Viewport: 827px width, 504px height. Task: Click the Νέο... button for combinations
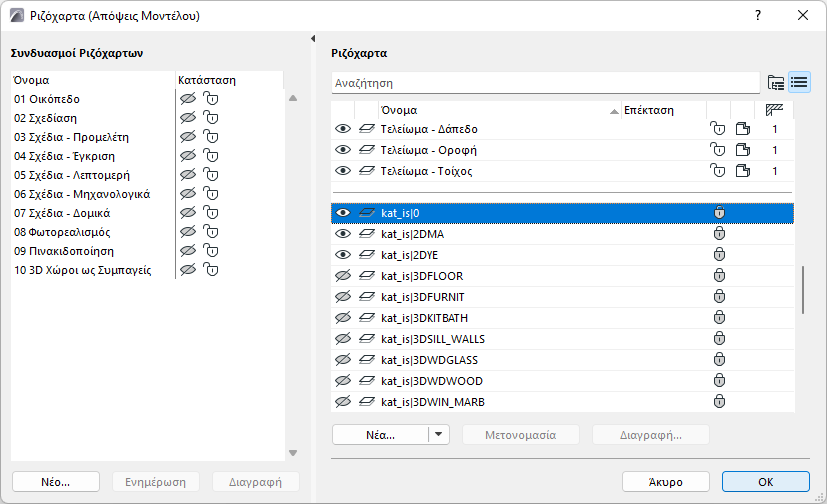pyautogui.click(x=56, y=481)
